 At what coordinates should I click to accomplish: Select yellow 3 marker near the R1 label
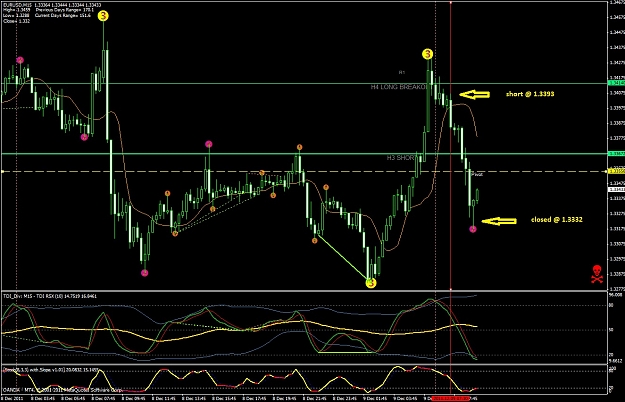pyautogui.click(x=427, y=54)
